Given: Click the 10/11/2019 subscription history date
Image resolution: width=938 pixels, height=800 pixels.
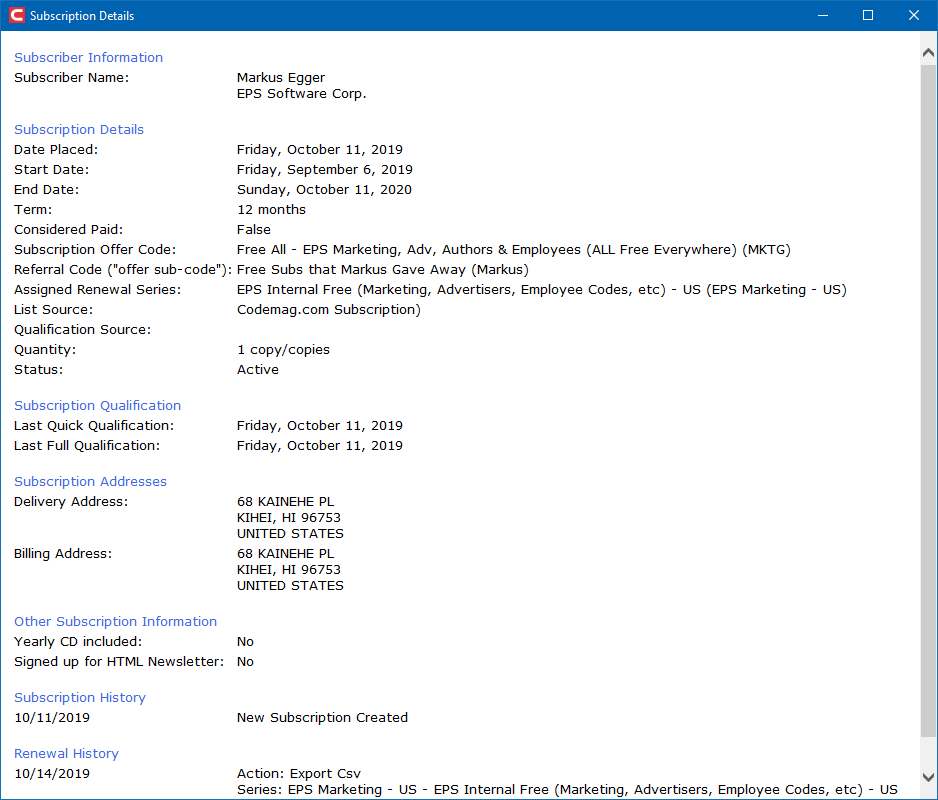Looking at the screenshot, I should click(52, 717).
